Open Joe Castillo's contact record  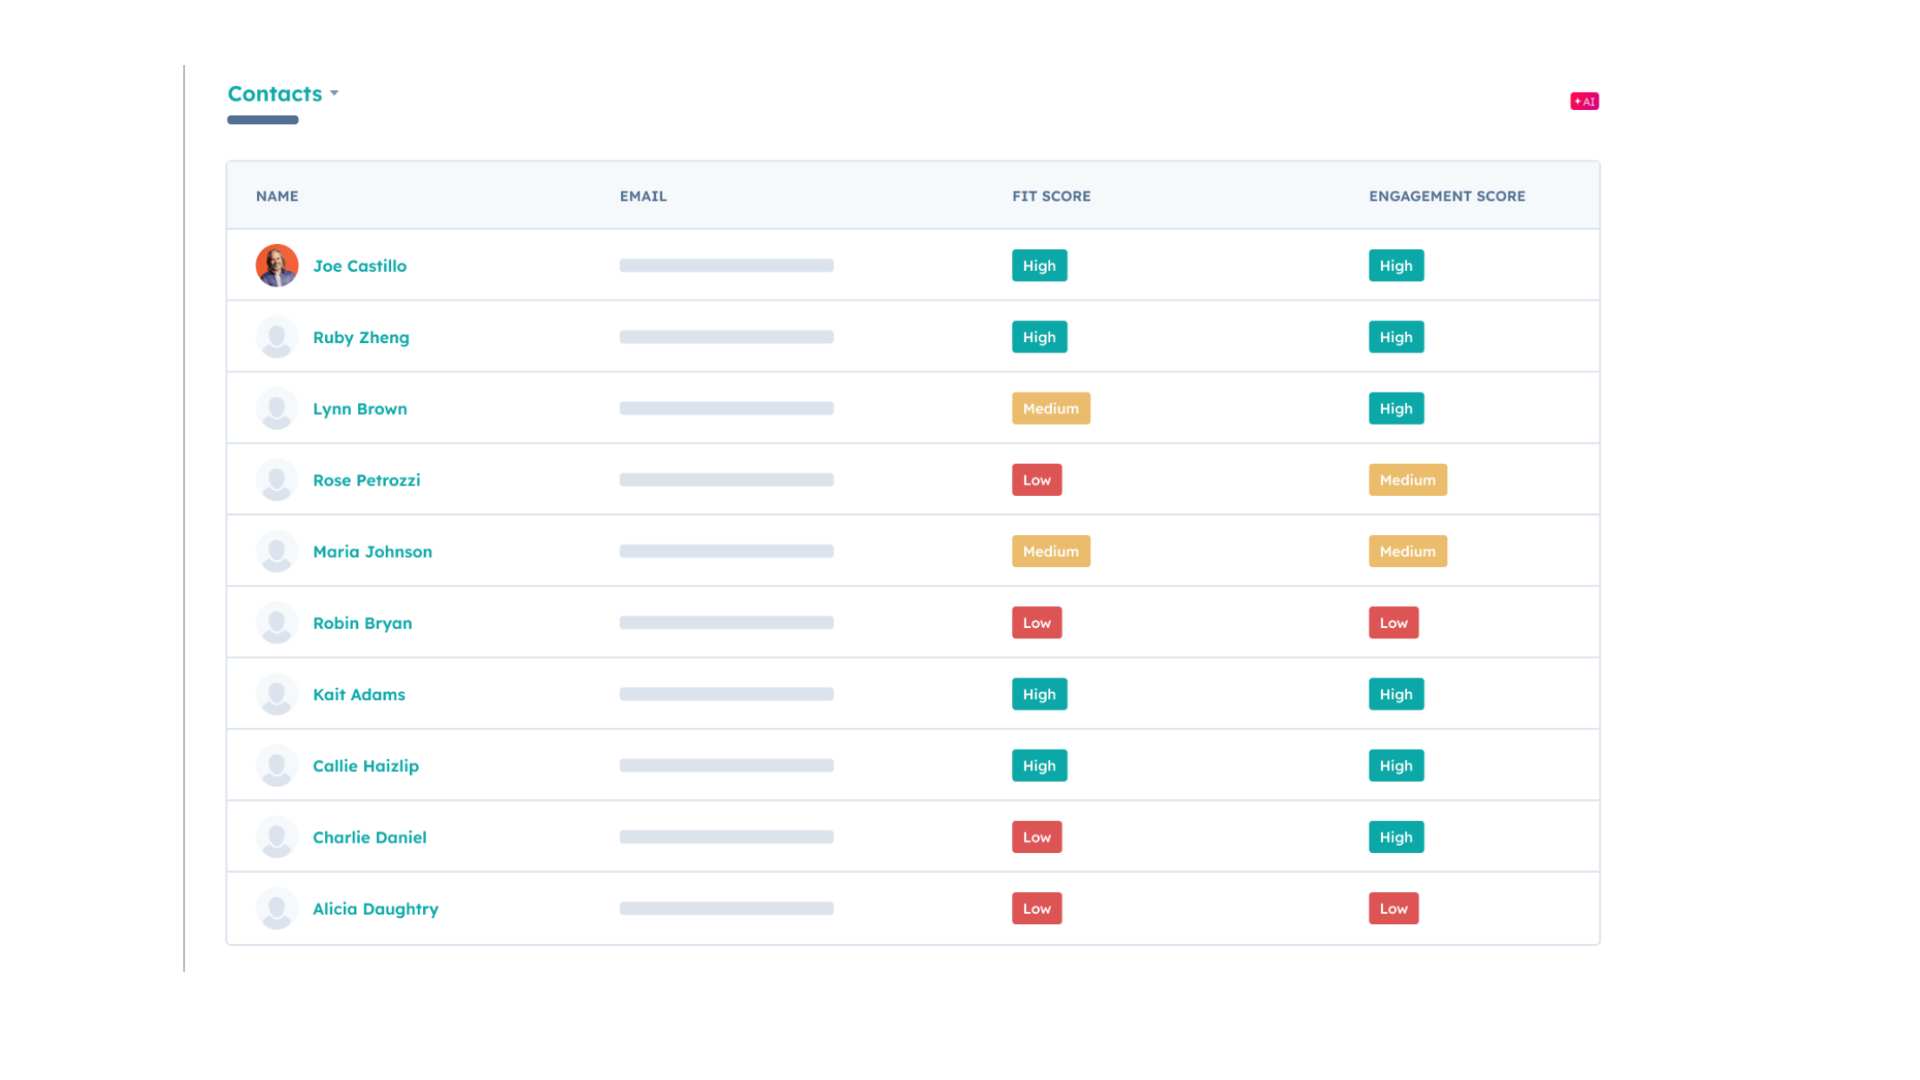pos(360,266)
